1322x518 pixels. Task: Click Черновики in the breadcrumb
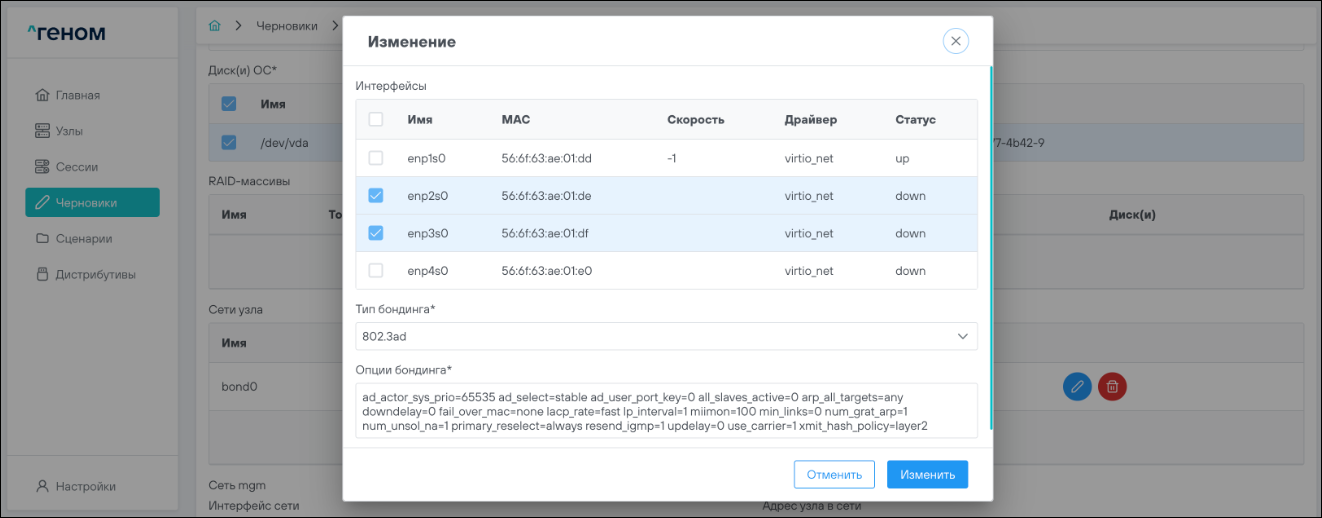284,25
